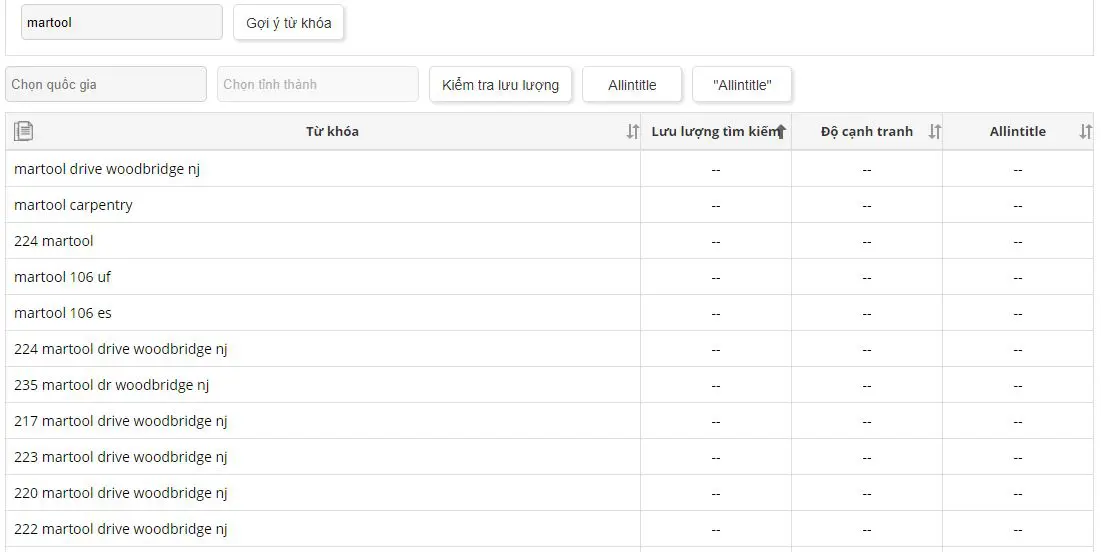Click search volume cell for martool 106 es
This screenshot has width=1101, height=552.
pyautogui.click(x=716, y=313)
